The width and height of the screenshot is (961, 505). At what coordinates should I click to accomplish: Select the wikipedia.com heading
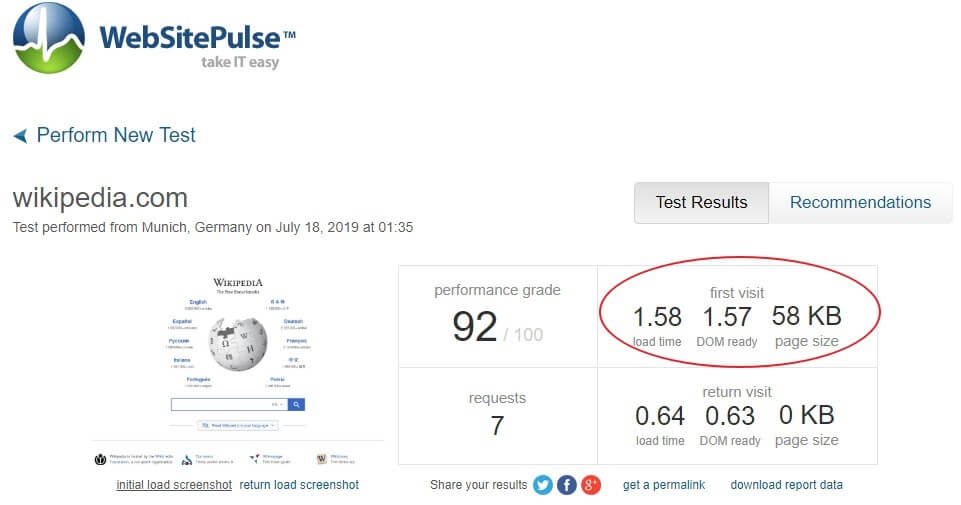pyautogui.click(x=100, y=198)
